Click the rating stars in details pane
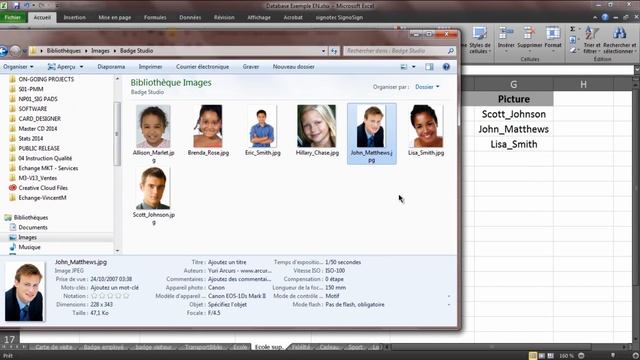This screenshot has height=360, width=640. tap(110, 296)
